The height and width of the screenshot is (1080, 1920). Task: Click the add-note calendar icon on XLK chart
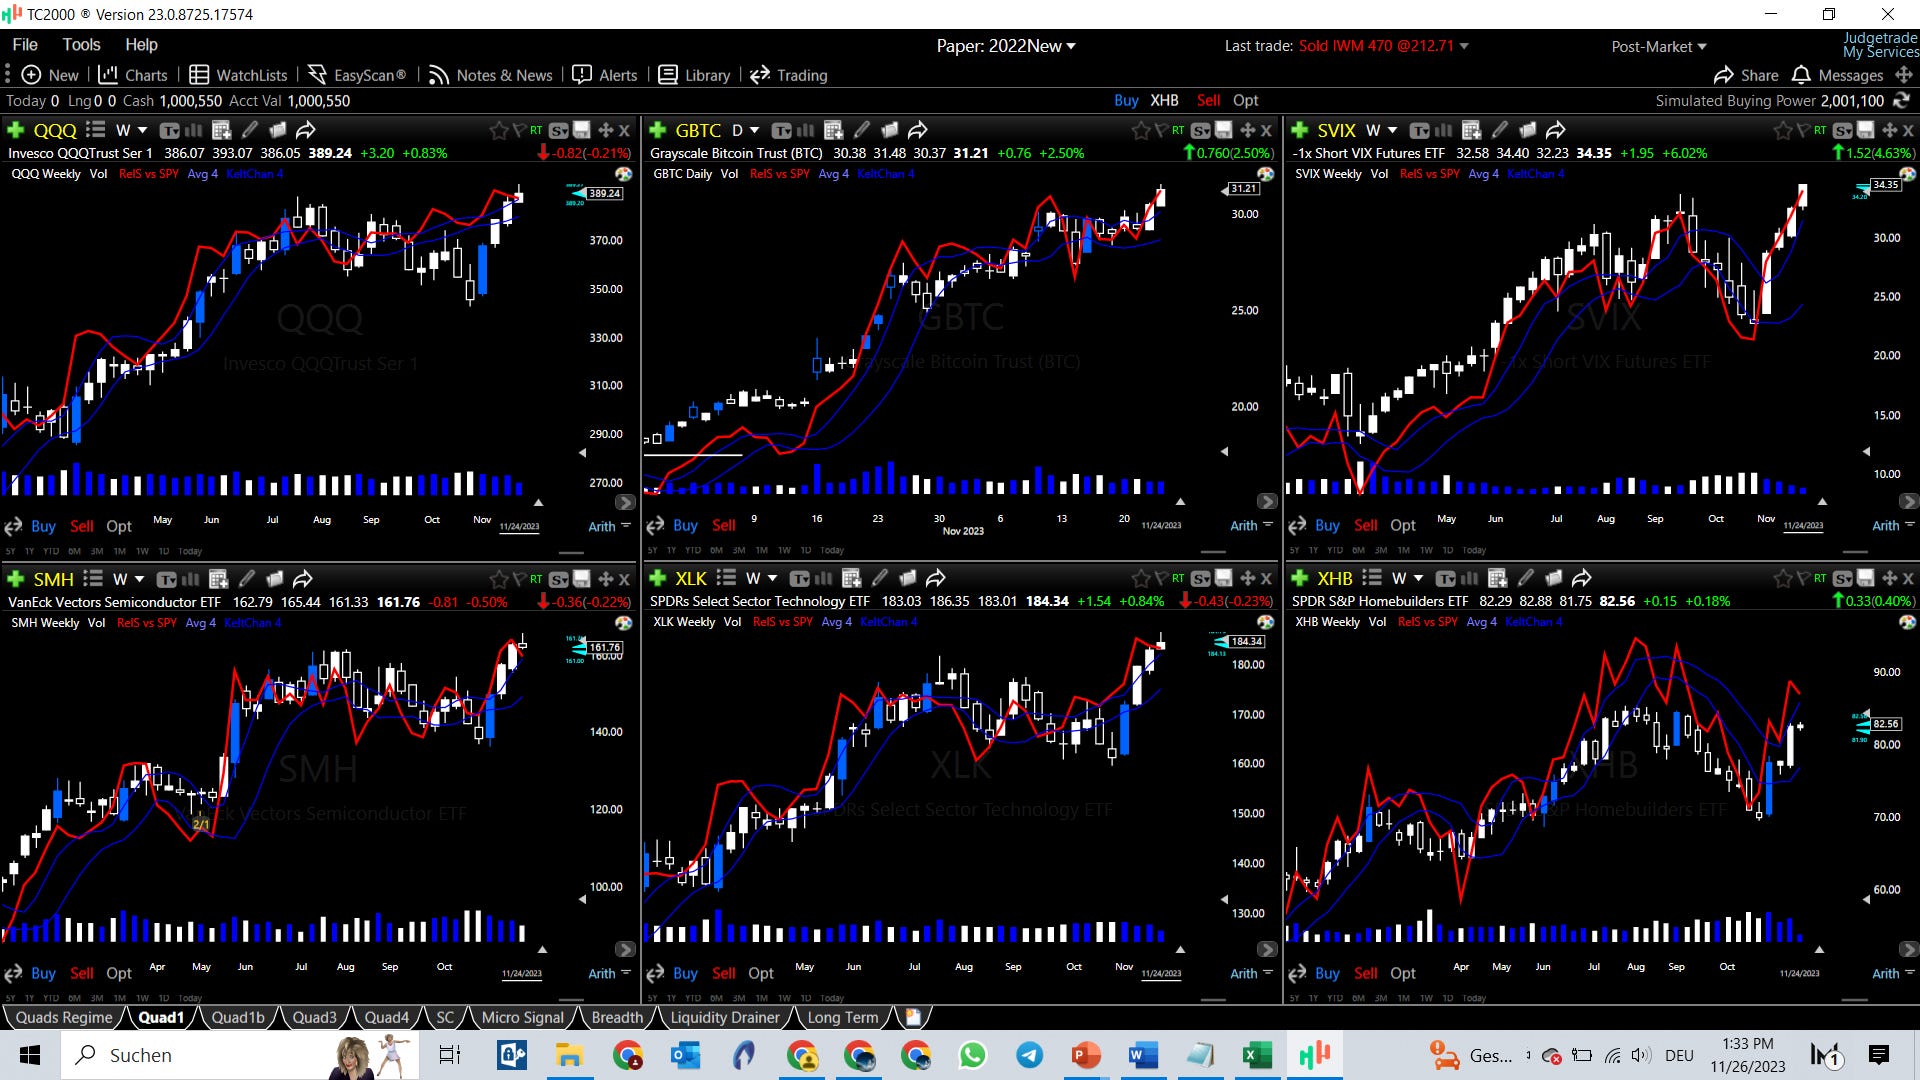pos(851,578)
